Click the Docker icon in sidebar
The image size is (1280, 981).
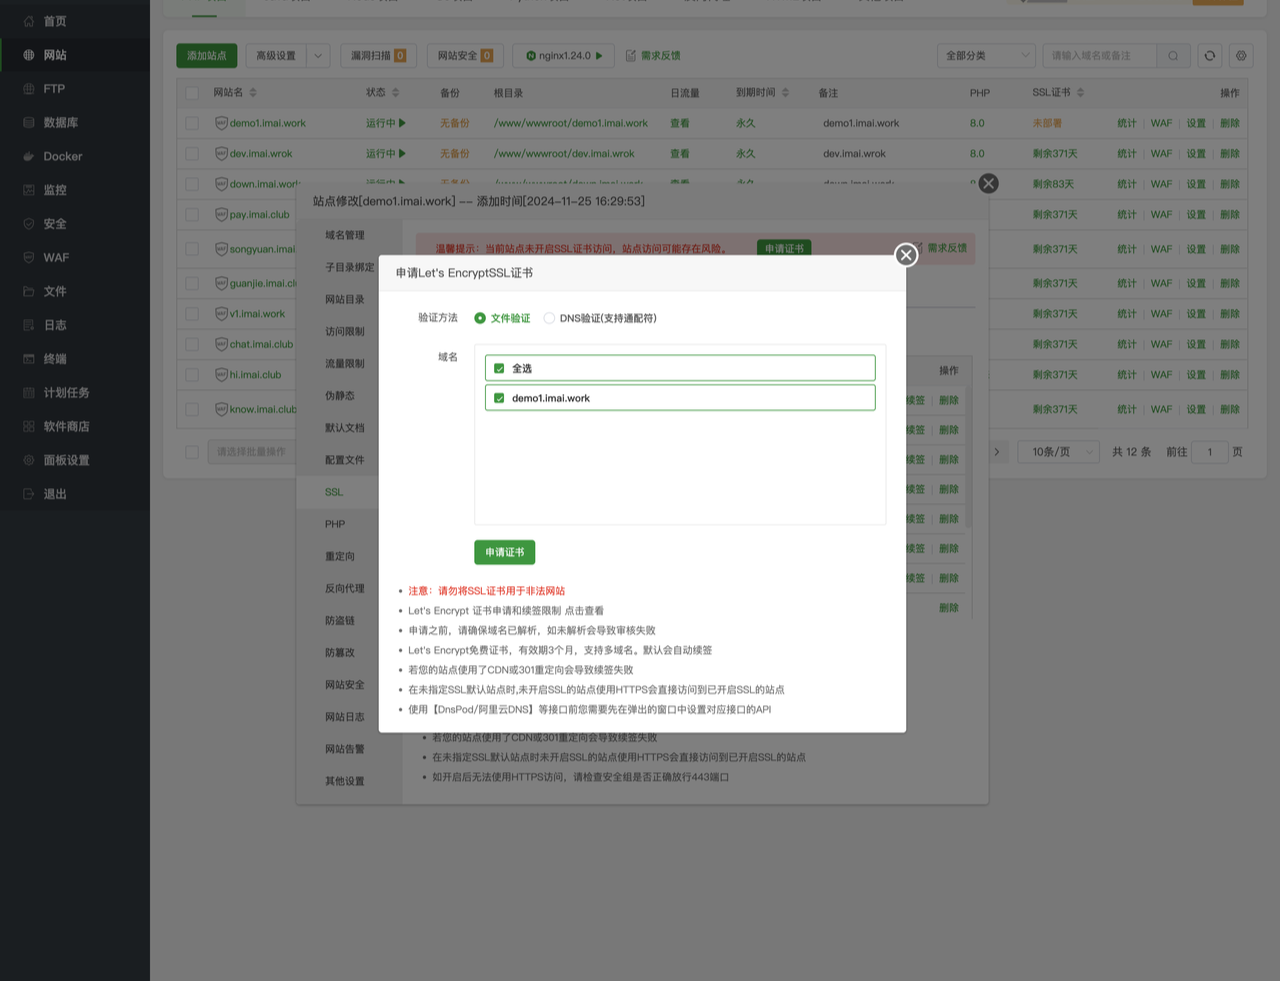click(x=29, y=156)
